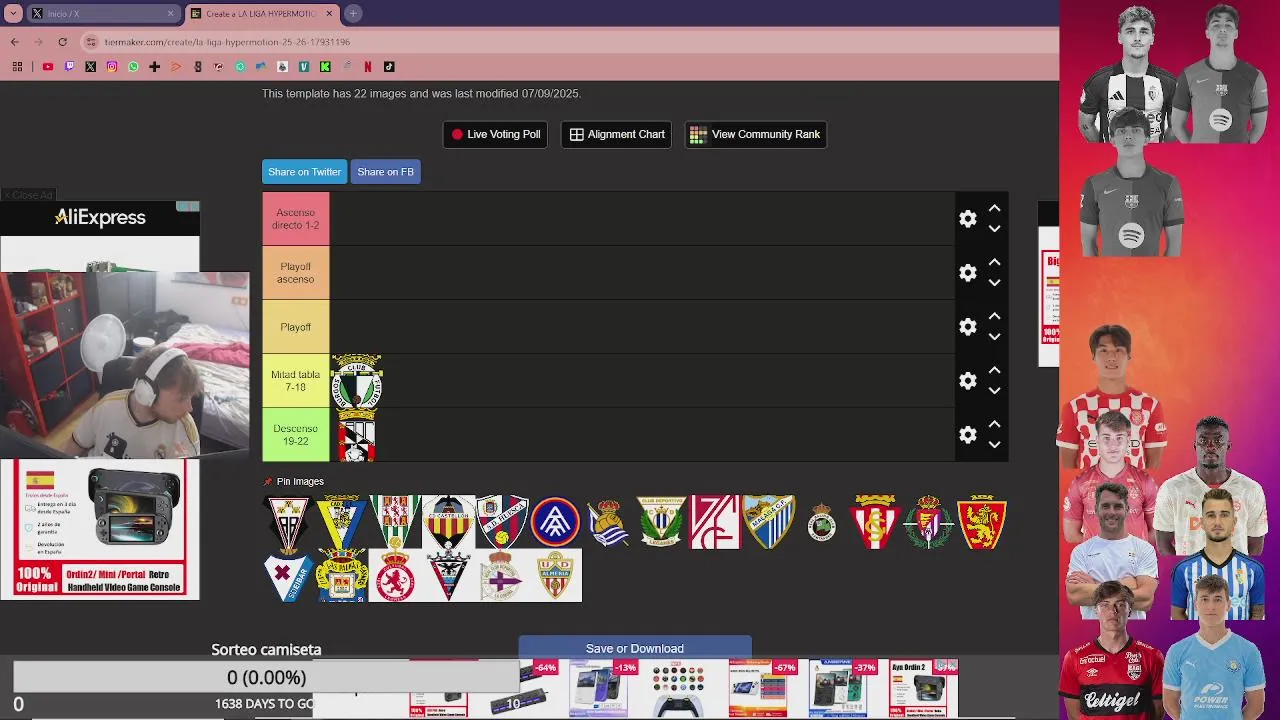
Task: Move Playoff ascenso tier up
Action: pyautogui.click(x=994, y=262)
